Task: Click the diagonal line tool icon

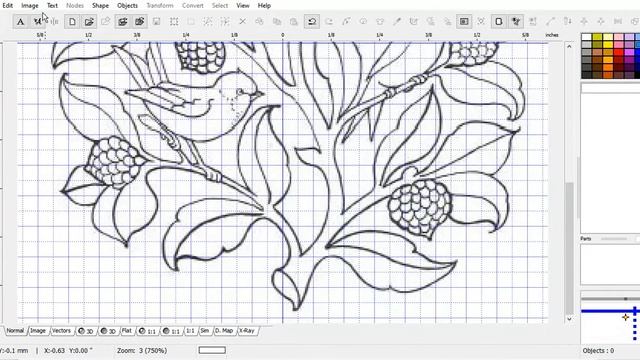Action: click(x=550, y=22)
